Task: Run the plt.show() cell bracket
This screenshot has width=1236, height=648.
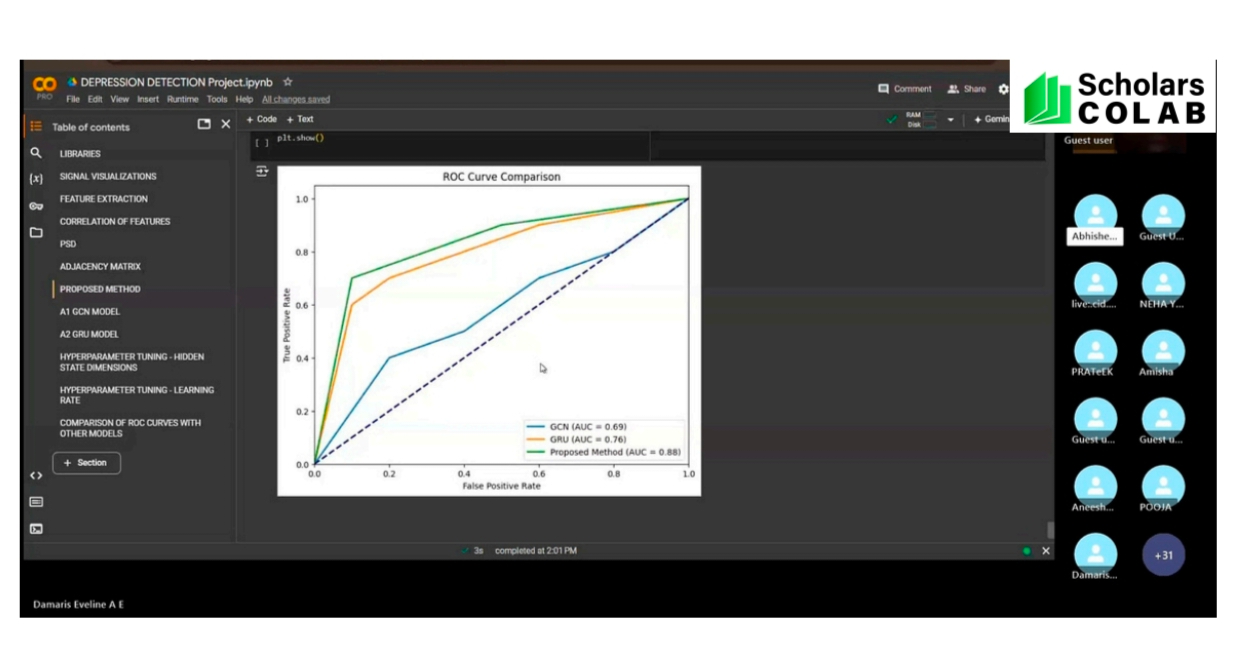Action: (x=261, y=142)
